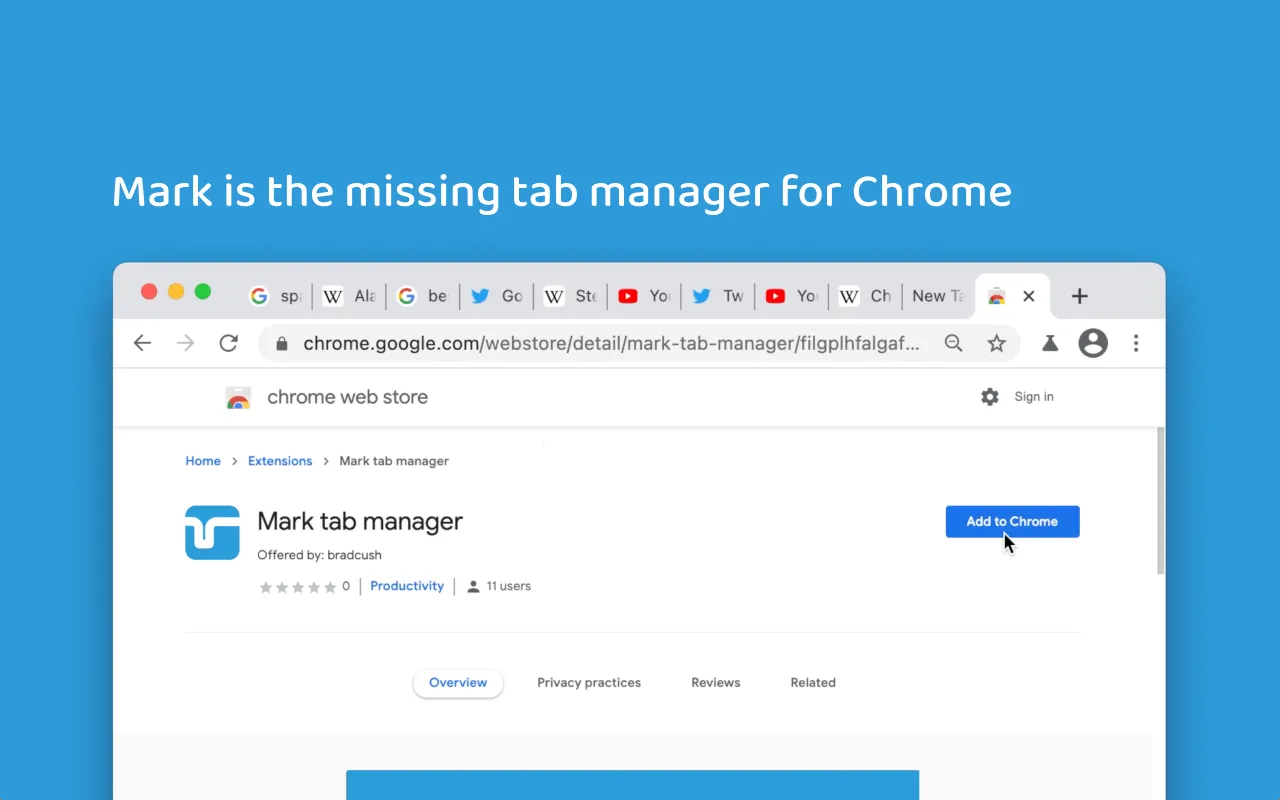
Task: Click the forward navigation arrow
Action: 185,343
